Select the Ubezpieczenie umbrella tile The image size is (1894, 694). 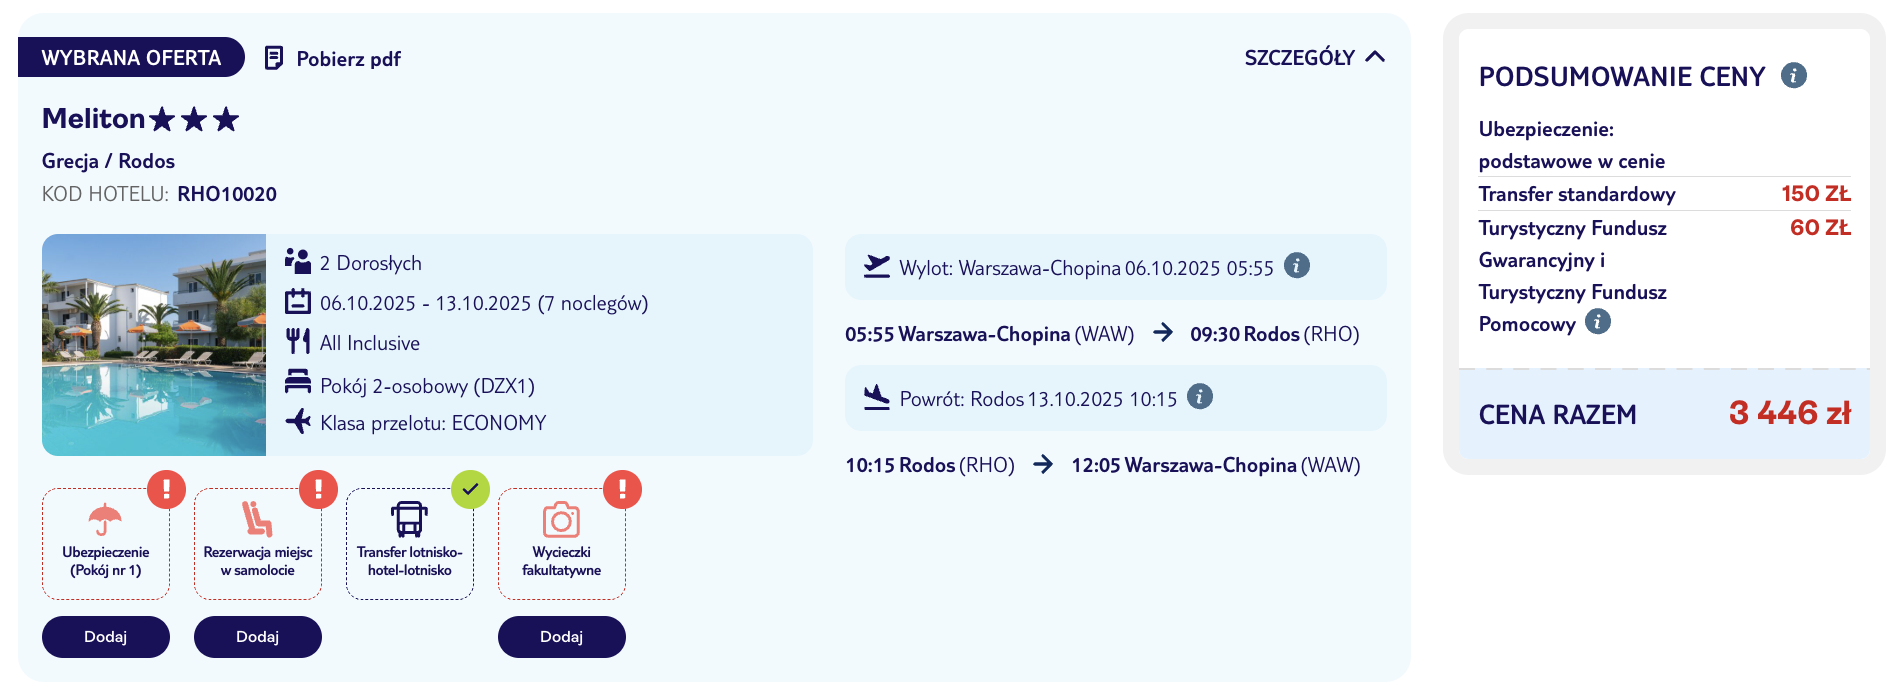pyautogui.click(x=106, y=544)
